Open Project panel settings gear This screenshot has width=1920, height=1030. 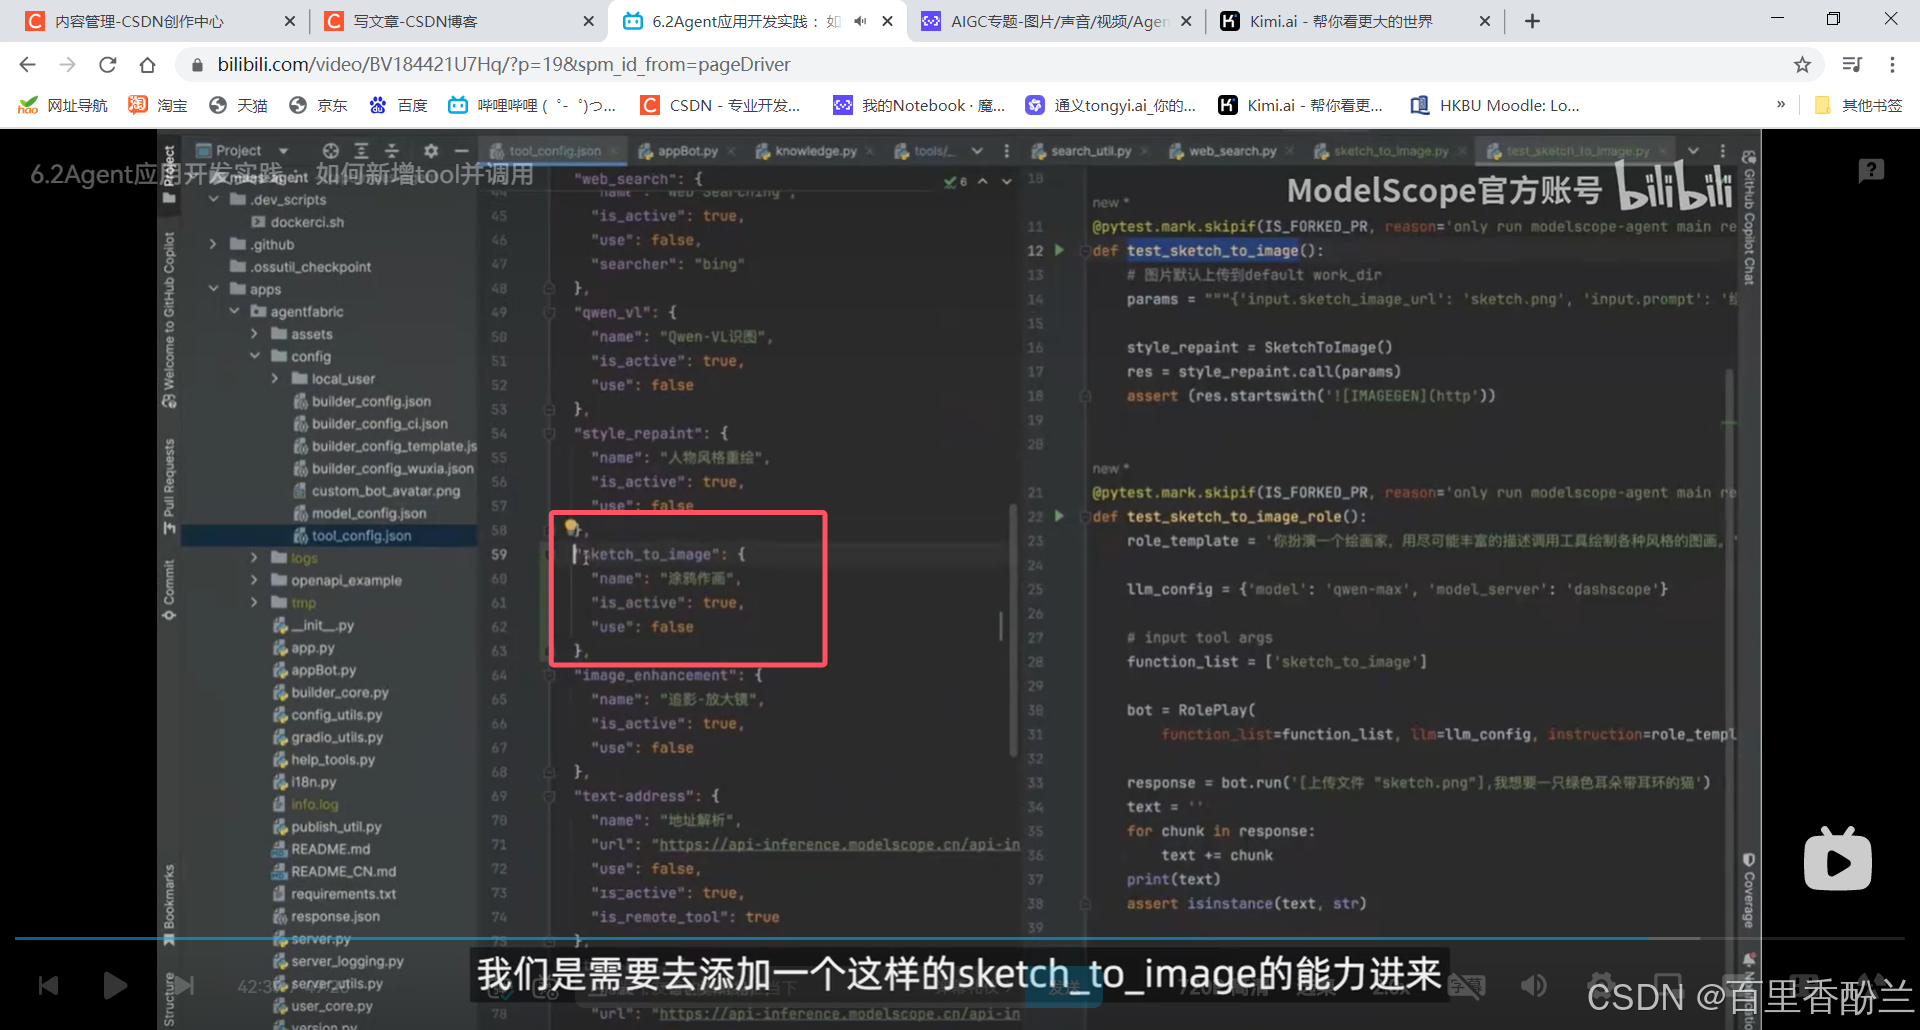[431, 151]
